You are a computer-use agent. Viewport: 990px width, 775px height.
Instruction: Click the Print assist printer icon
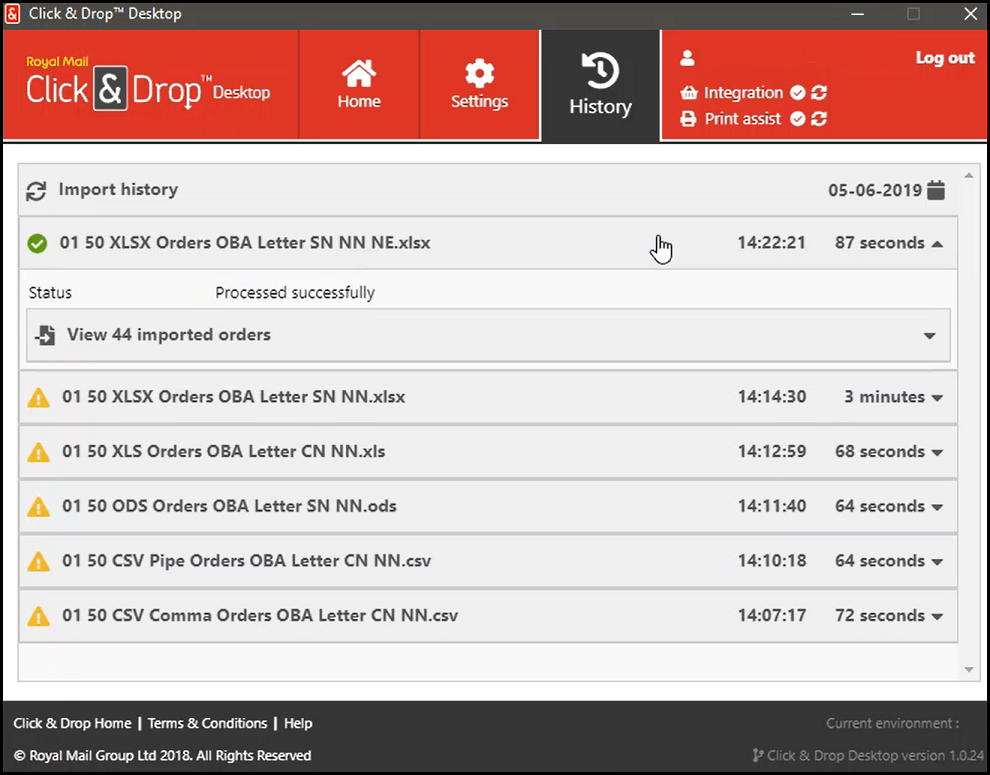(688, 119)
